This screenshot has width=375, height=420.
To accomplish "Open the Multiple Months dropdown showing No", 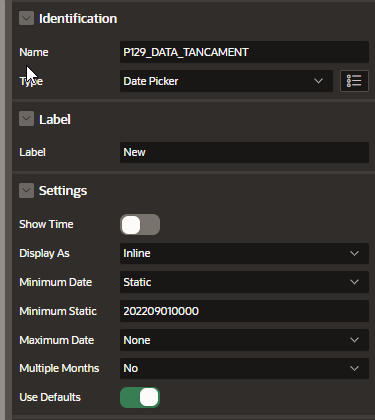I will (244, 368).
